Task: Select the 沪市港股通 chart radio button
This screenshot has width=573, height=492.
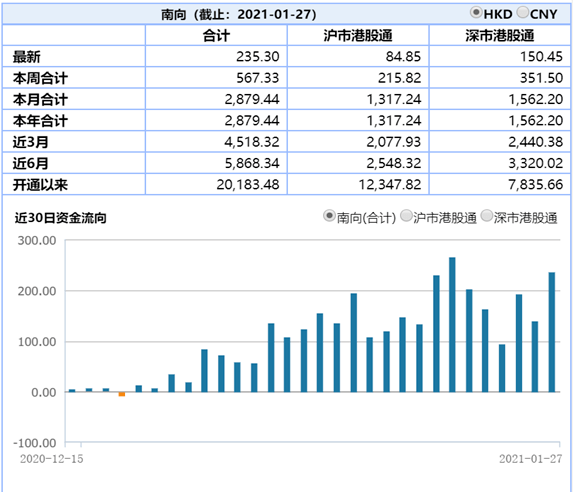Action: tap(406, 216)
